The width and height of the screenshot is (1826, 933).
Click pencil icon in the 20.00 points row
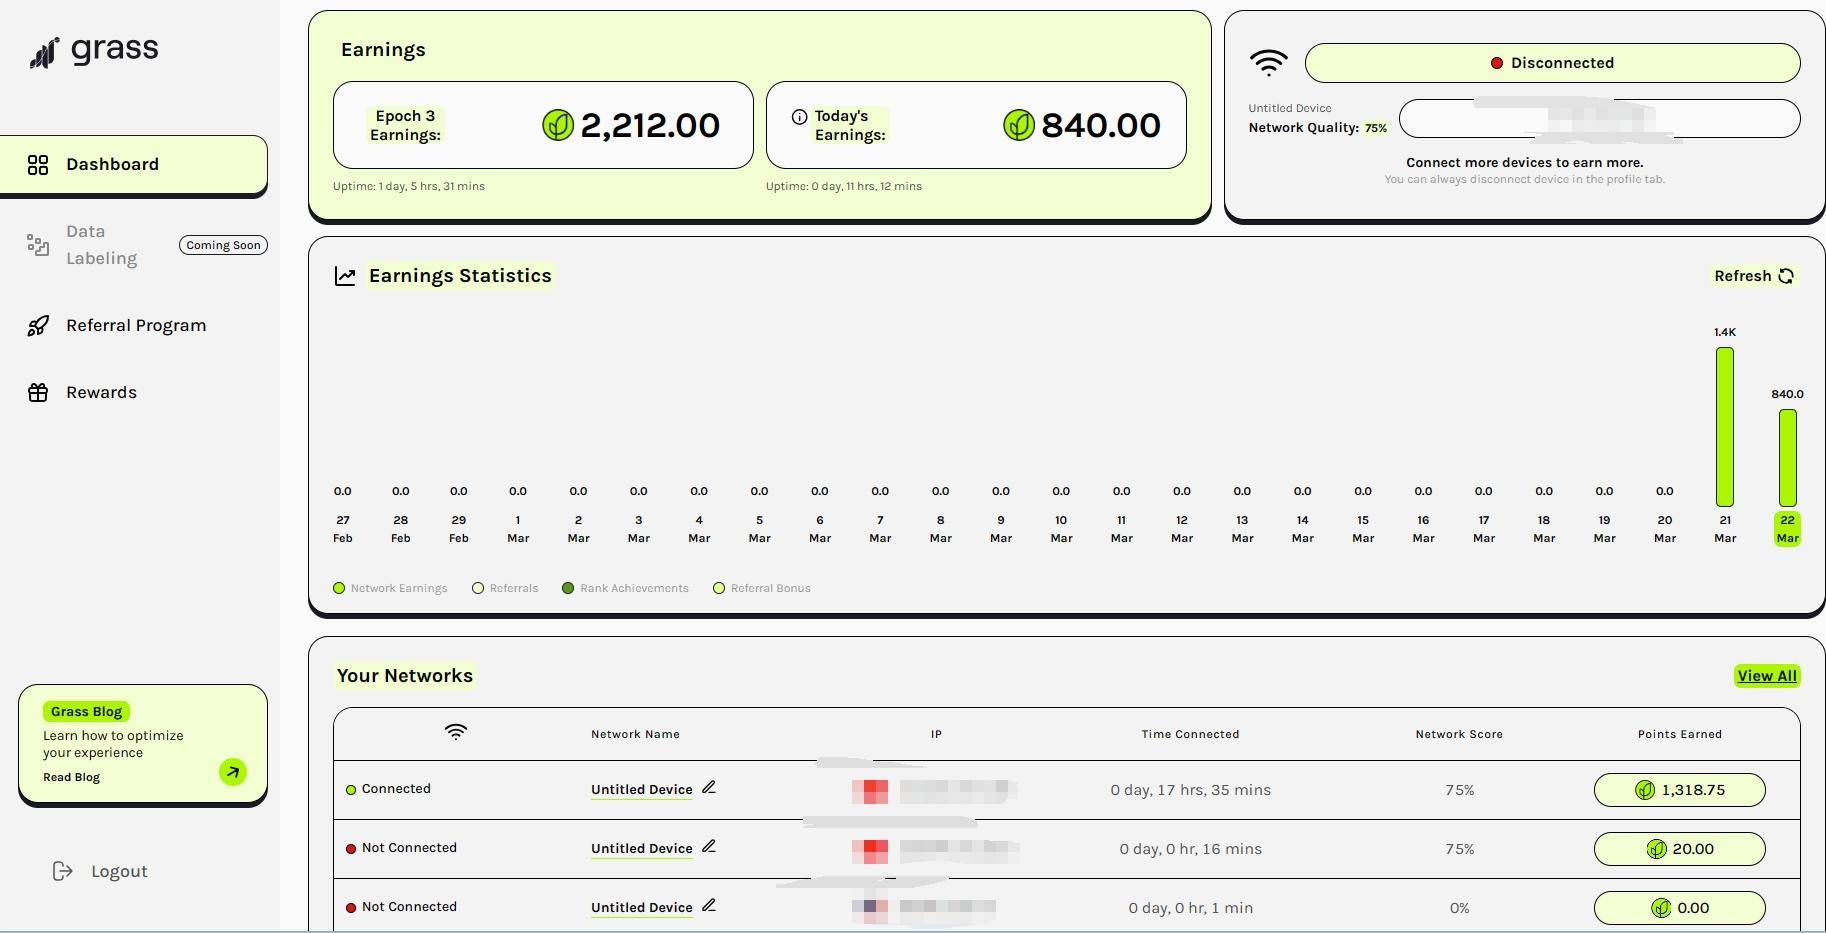click(709, 847)
